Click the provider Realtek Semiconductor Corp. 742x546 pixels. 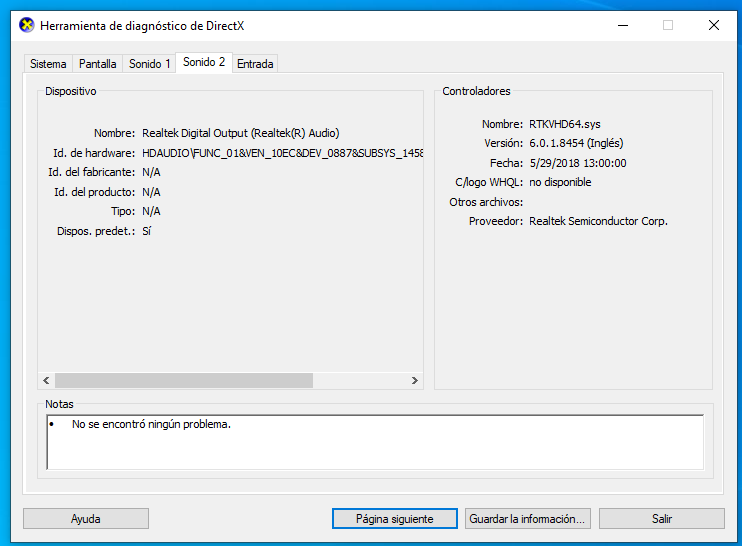(x=598, y=221)
